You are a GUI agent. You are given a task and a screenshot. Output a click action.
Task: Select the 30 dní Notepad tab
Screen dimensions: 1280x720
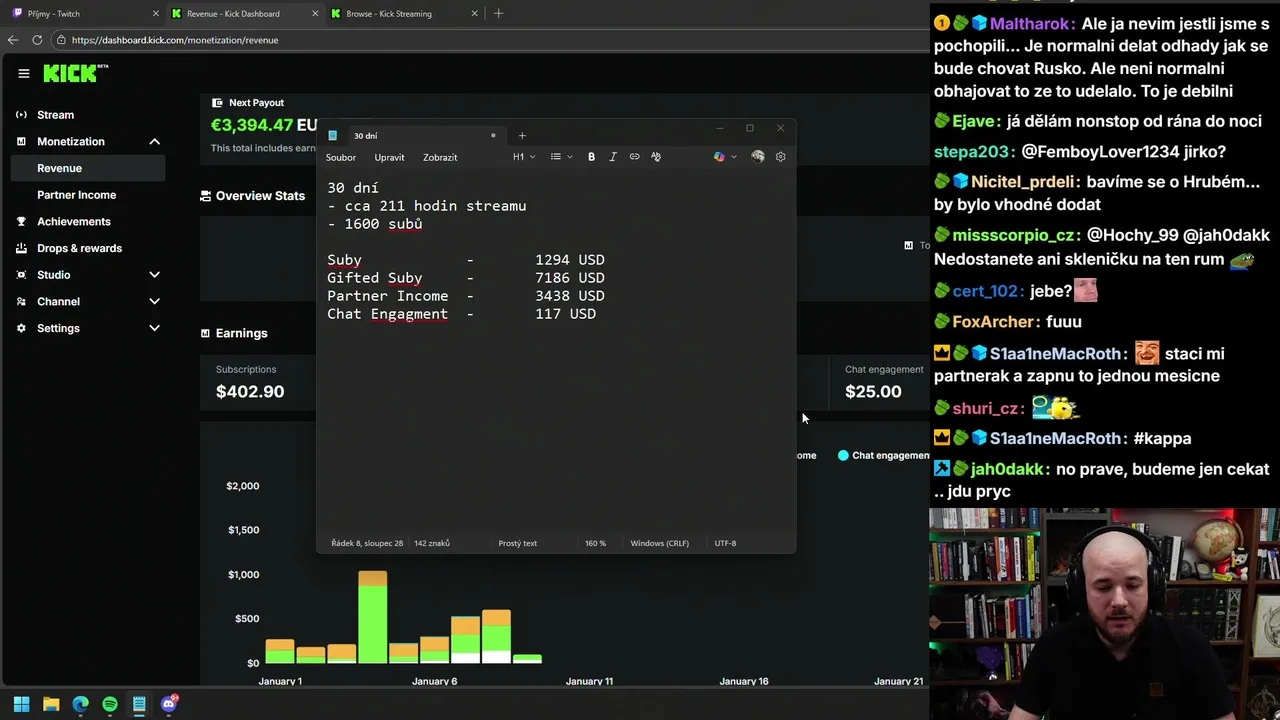[x=412, y=136]
